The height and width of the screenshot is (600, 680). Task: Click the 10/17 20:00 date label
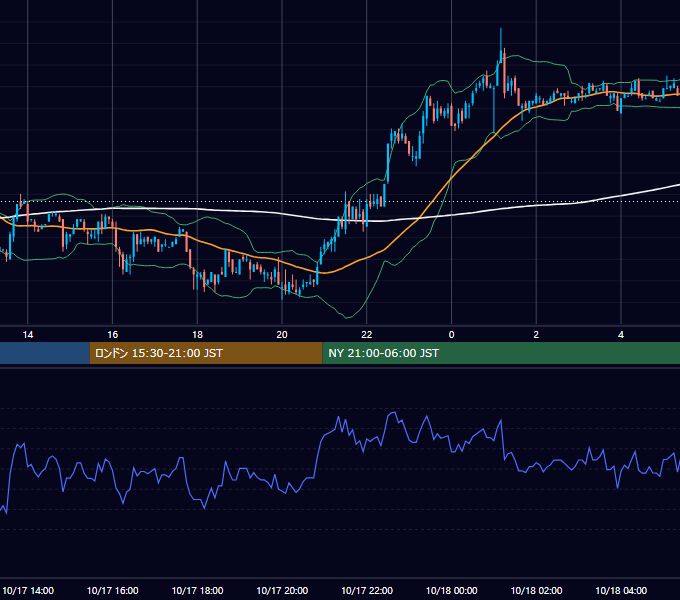[x=282, y=590]
